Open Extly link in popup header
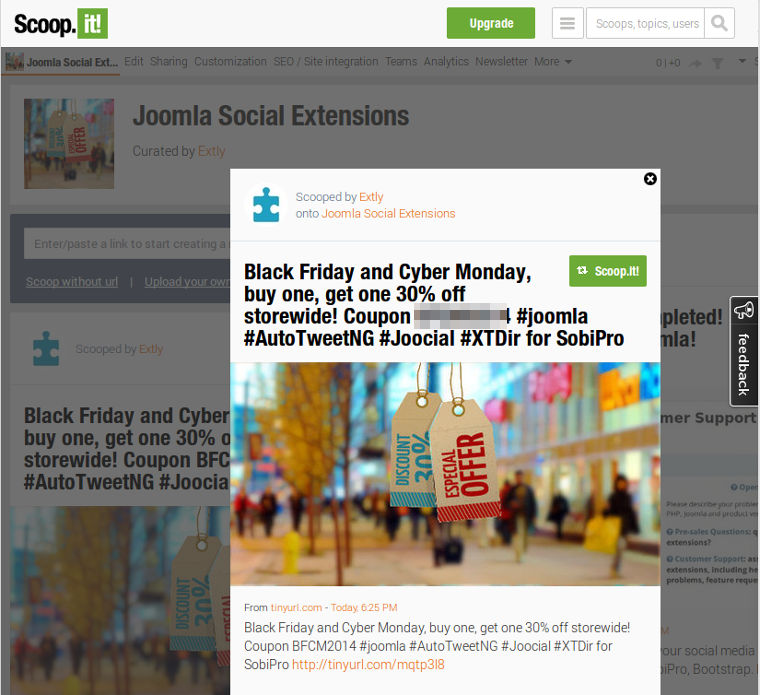Image resolution: width=760 pixels, height=695 pixels. [x=371, y=197]
